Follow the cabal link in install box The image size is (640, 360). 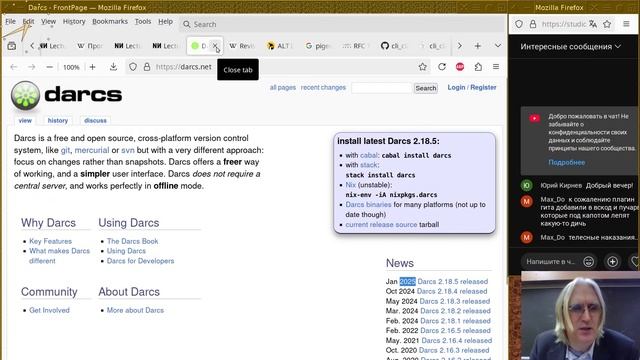pos(369,155)
